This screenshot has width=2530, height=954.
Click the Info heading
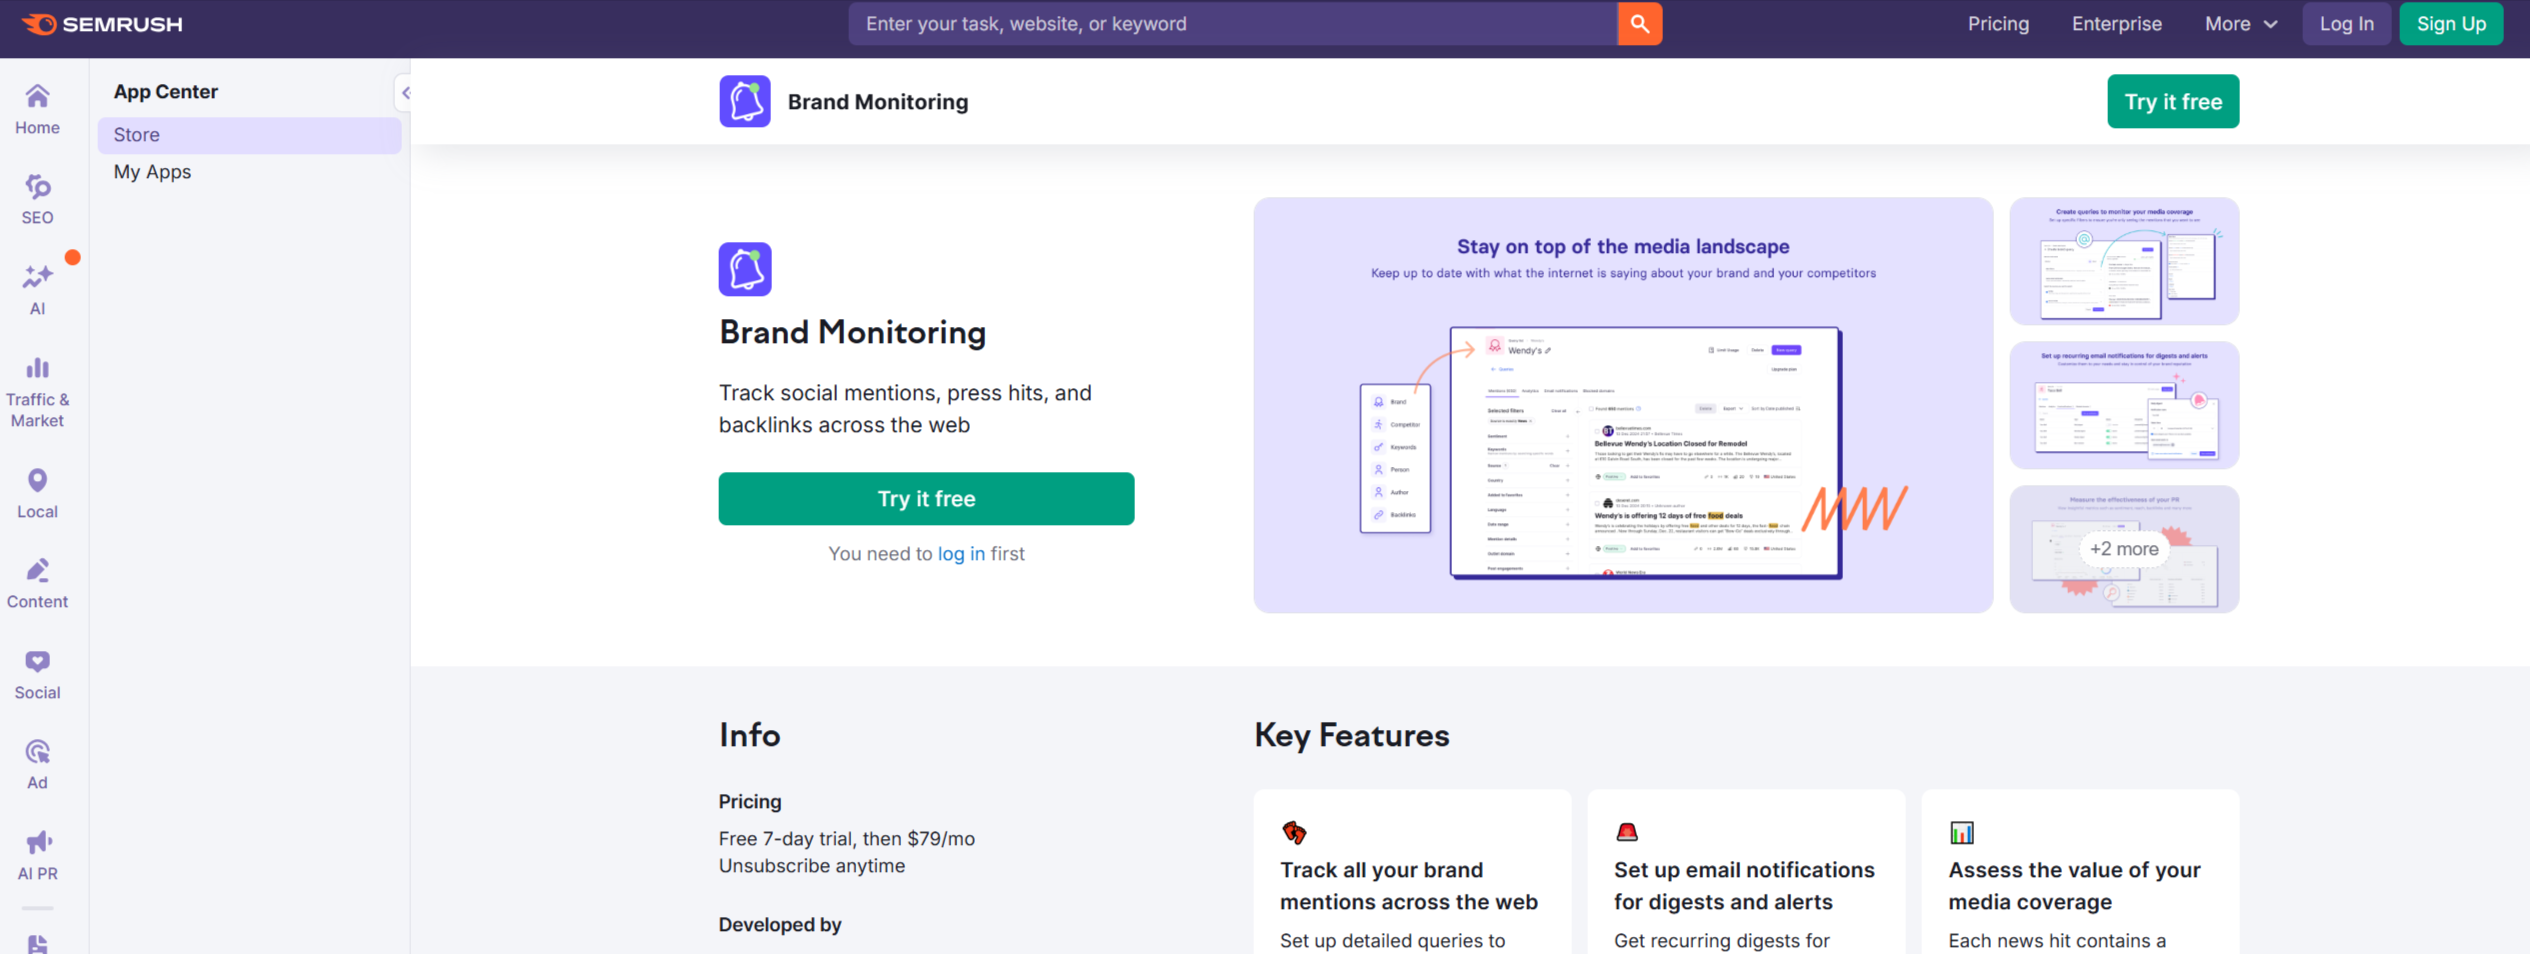point(750,735)
